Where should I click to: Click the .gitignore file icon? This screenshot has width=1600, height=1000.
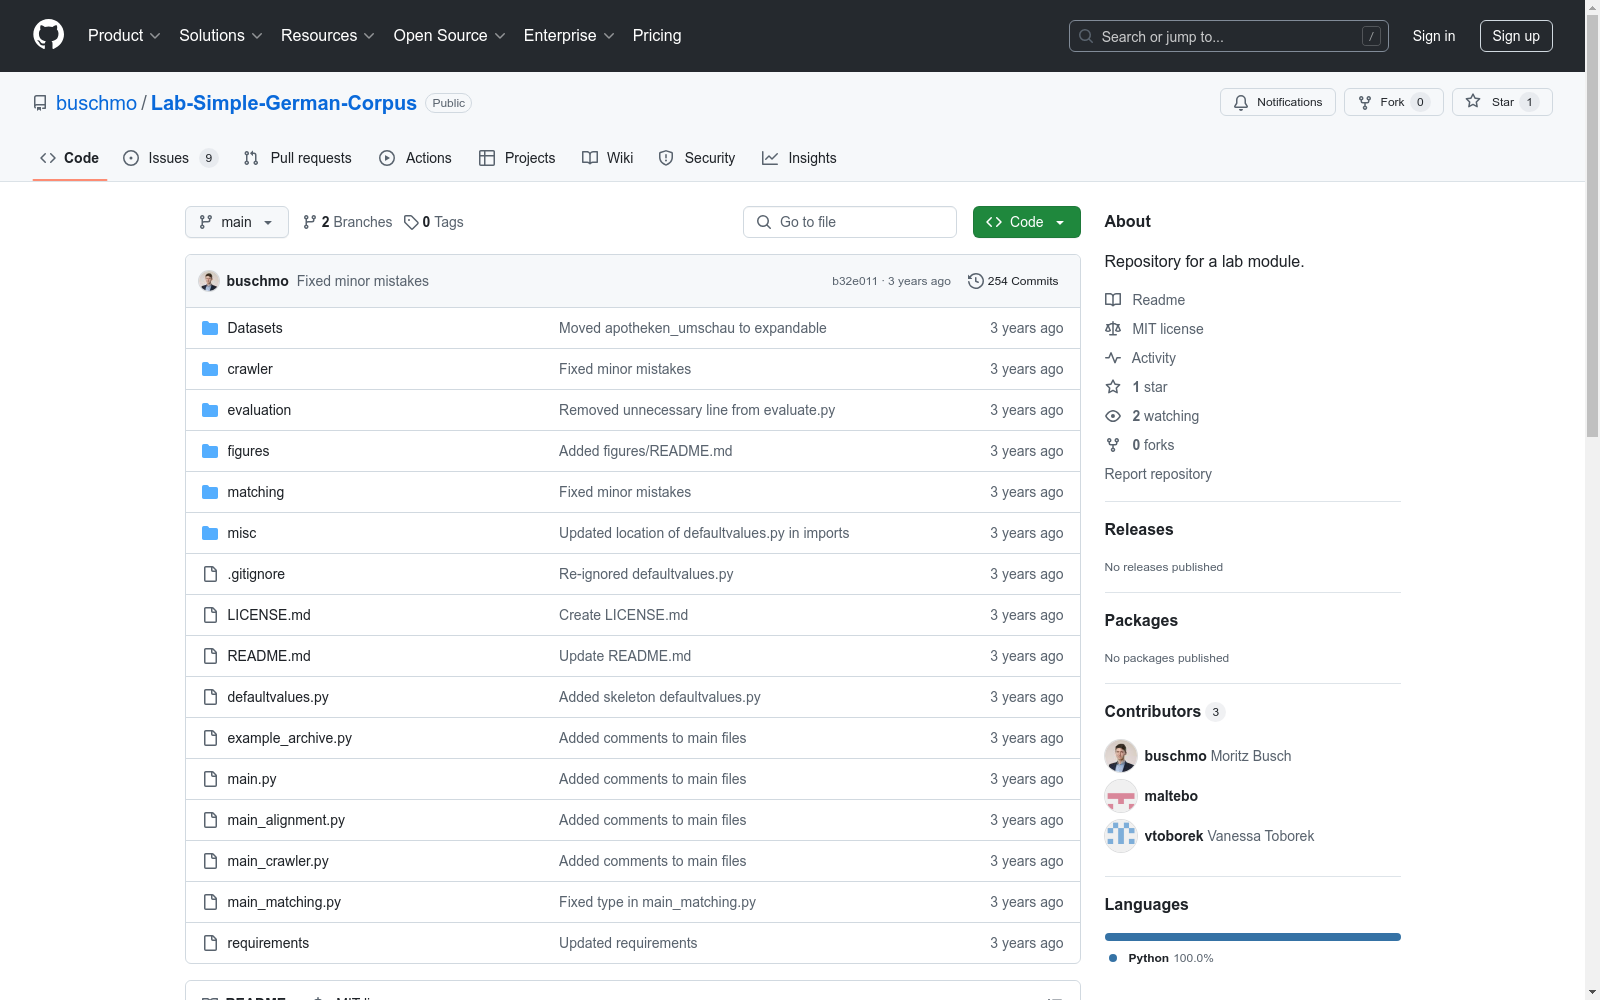[x=210, y=574]
